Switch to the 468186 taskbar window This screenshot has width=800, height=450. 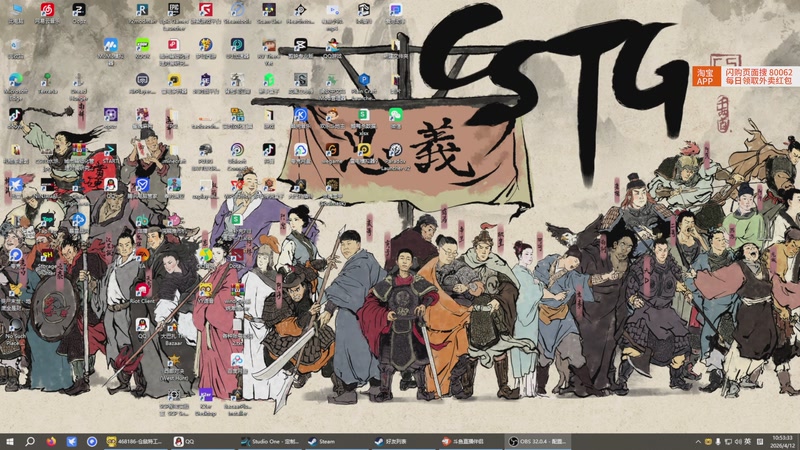pyautogui.click(x=135, y=441)
